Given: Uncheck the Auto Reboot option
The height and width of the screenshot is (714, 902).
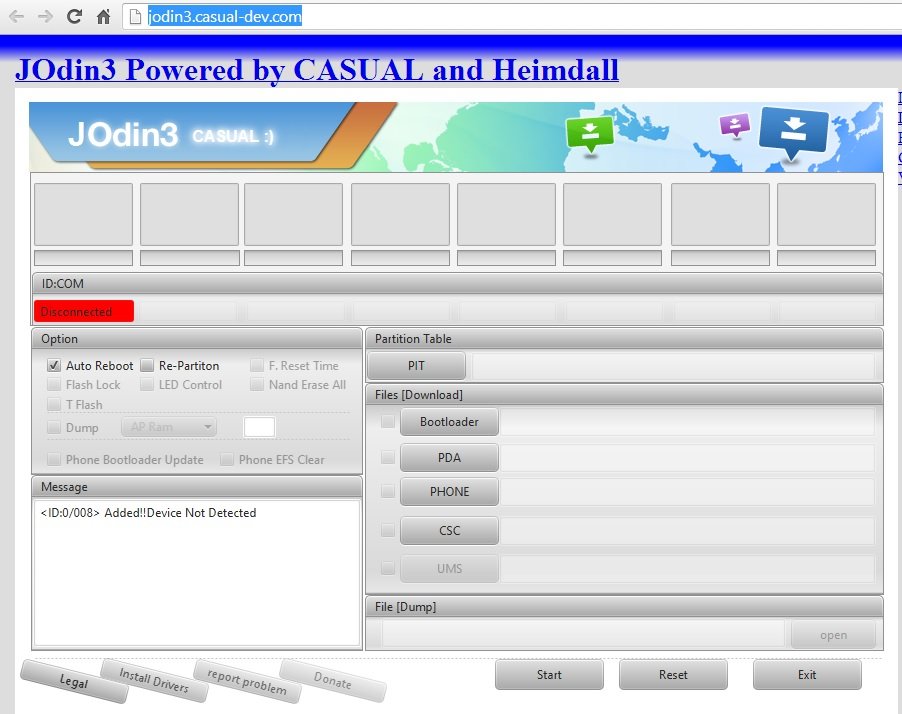Looking at the screenshot, I should pyautogui.click(x=54, y=366).
